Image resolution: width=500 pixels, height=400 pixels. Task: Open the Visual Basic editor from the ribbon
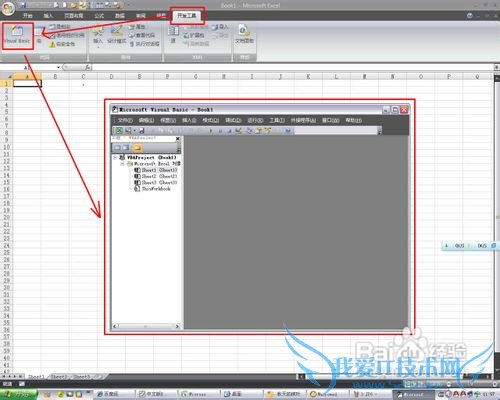click(x=17, y=35)
